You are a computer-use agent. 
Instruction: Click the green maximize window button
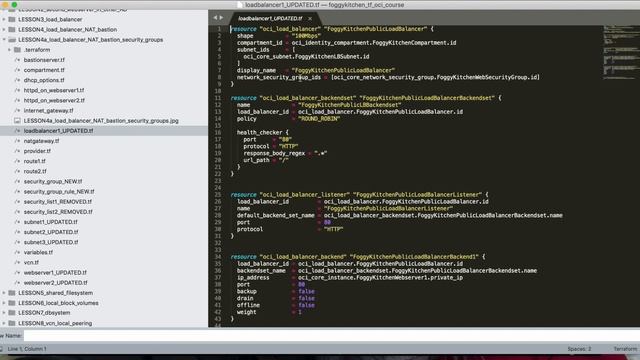point(14,4)
